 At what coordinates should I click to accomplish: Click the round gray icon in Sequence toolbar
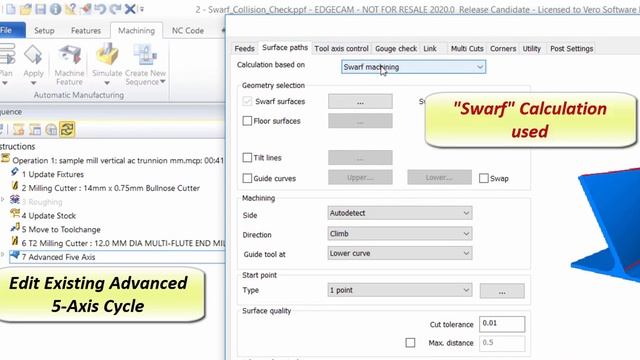(x=51, y=130)
